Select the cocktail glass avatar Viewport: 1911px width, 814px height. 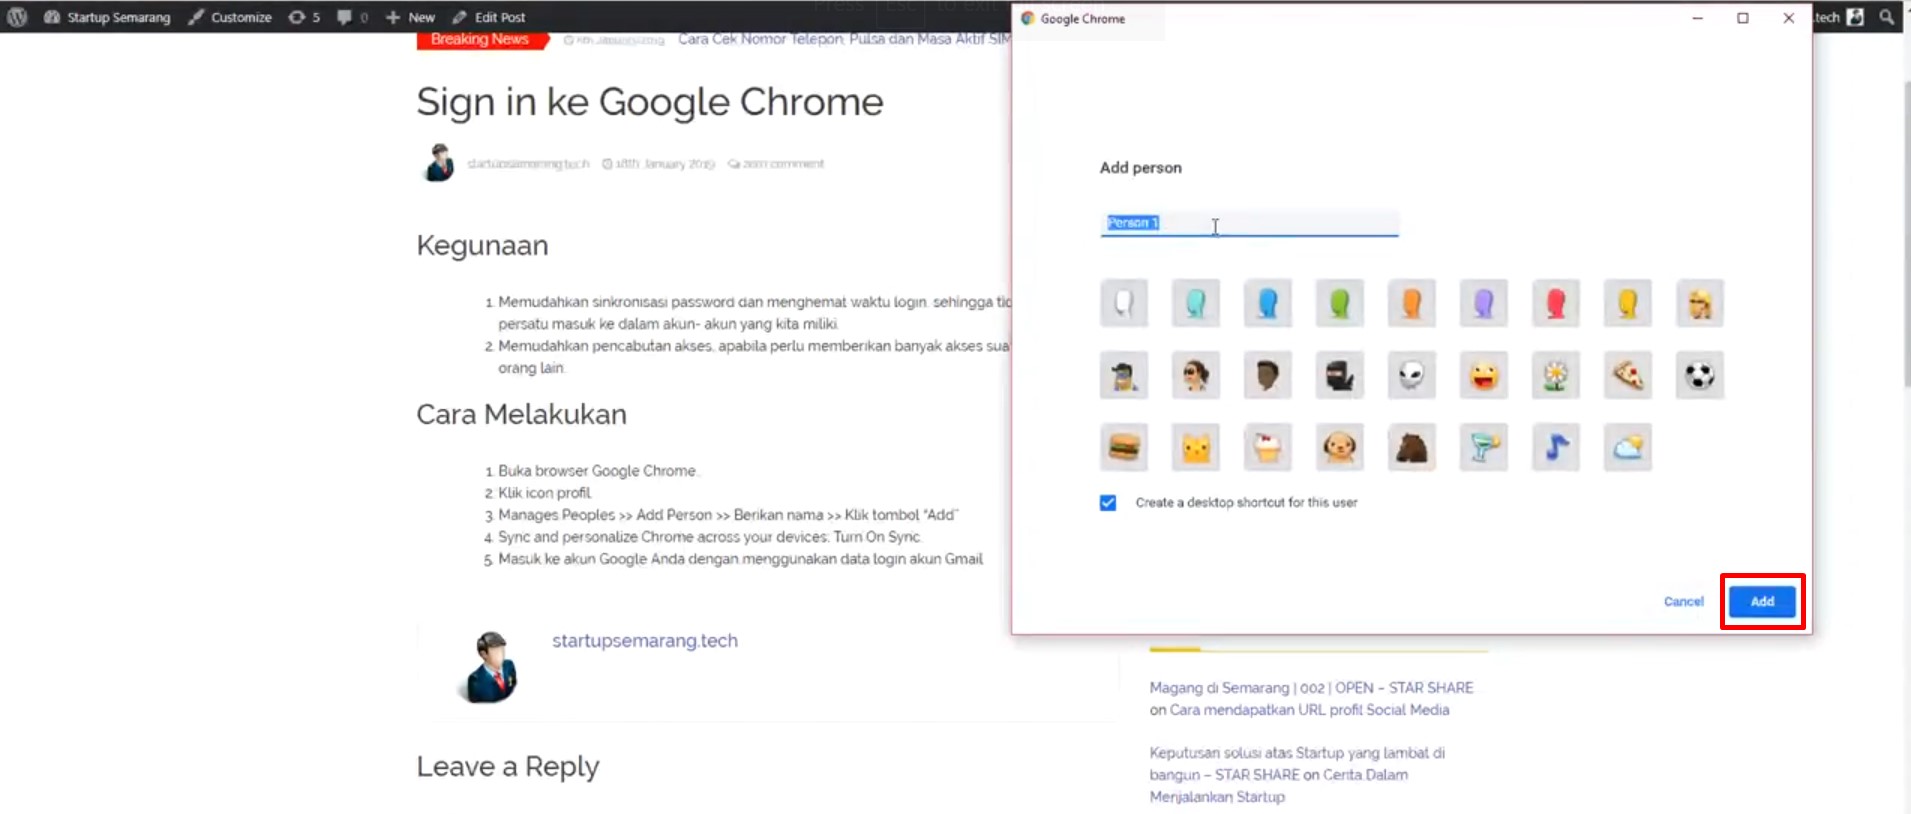click(x=1484, y=447)
